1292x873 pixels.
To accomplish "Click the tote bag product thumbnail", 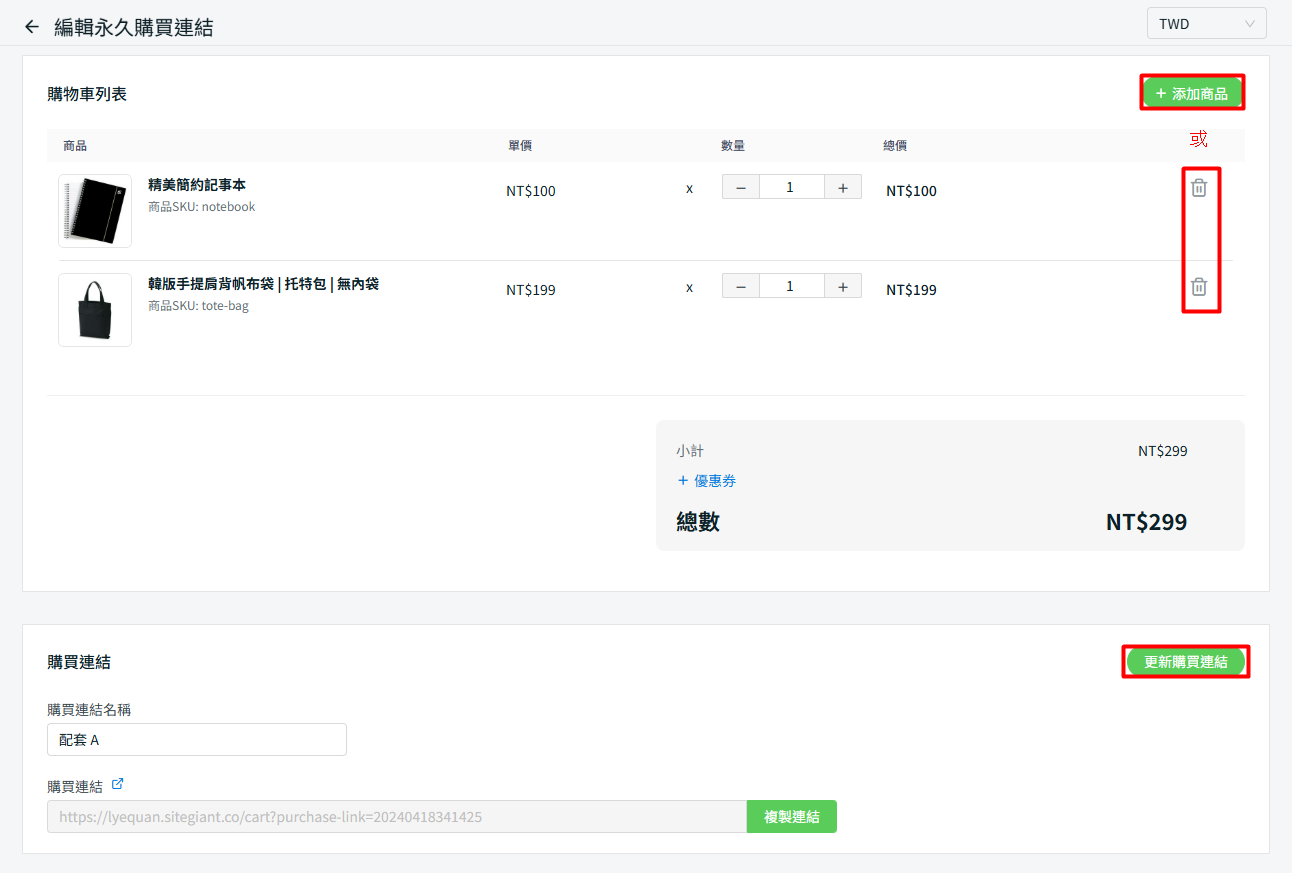I will pos(95,310).
